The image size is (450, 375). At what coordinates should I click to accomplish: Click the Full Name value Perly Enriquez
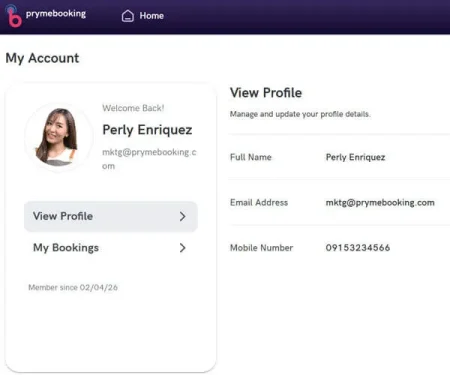pos(356,157)
